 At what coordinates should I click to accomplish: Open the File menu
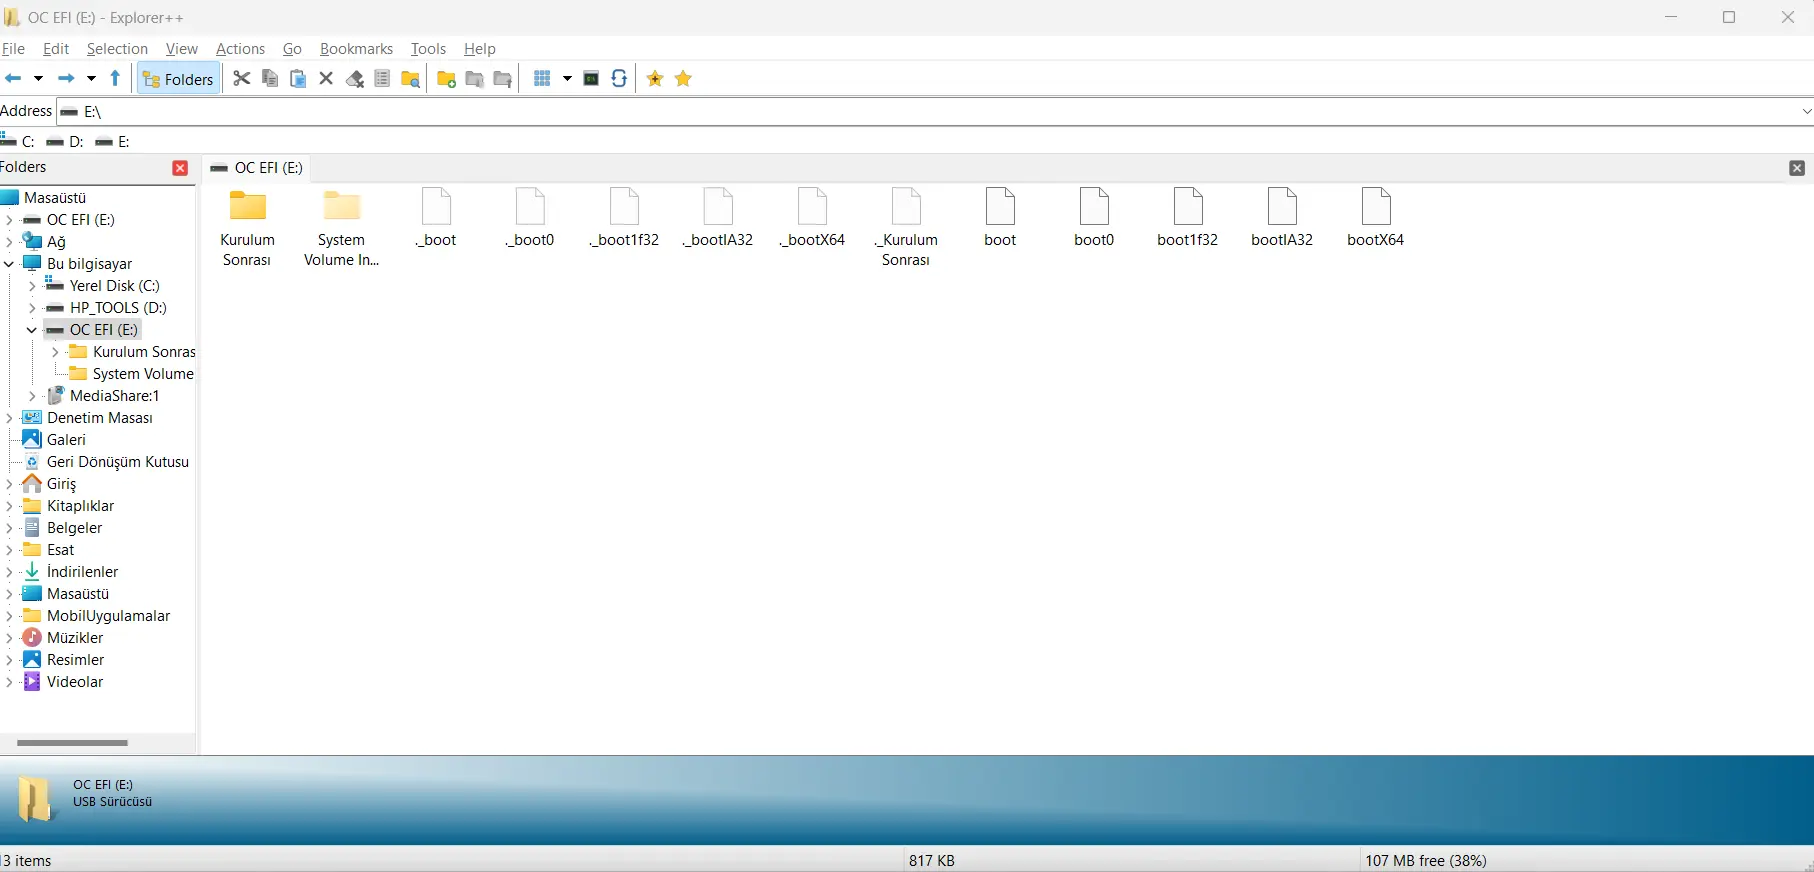(13, 49)
